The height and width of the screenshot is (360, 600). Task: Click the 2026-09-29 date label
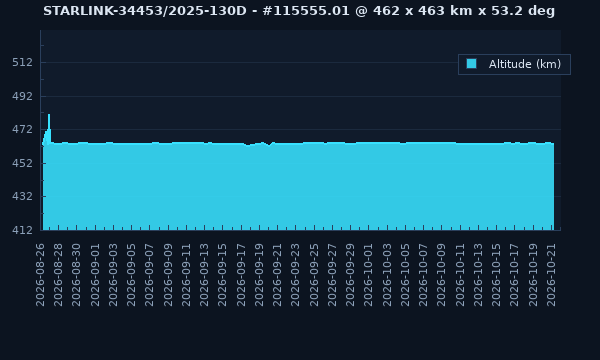click(351, 275)
